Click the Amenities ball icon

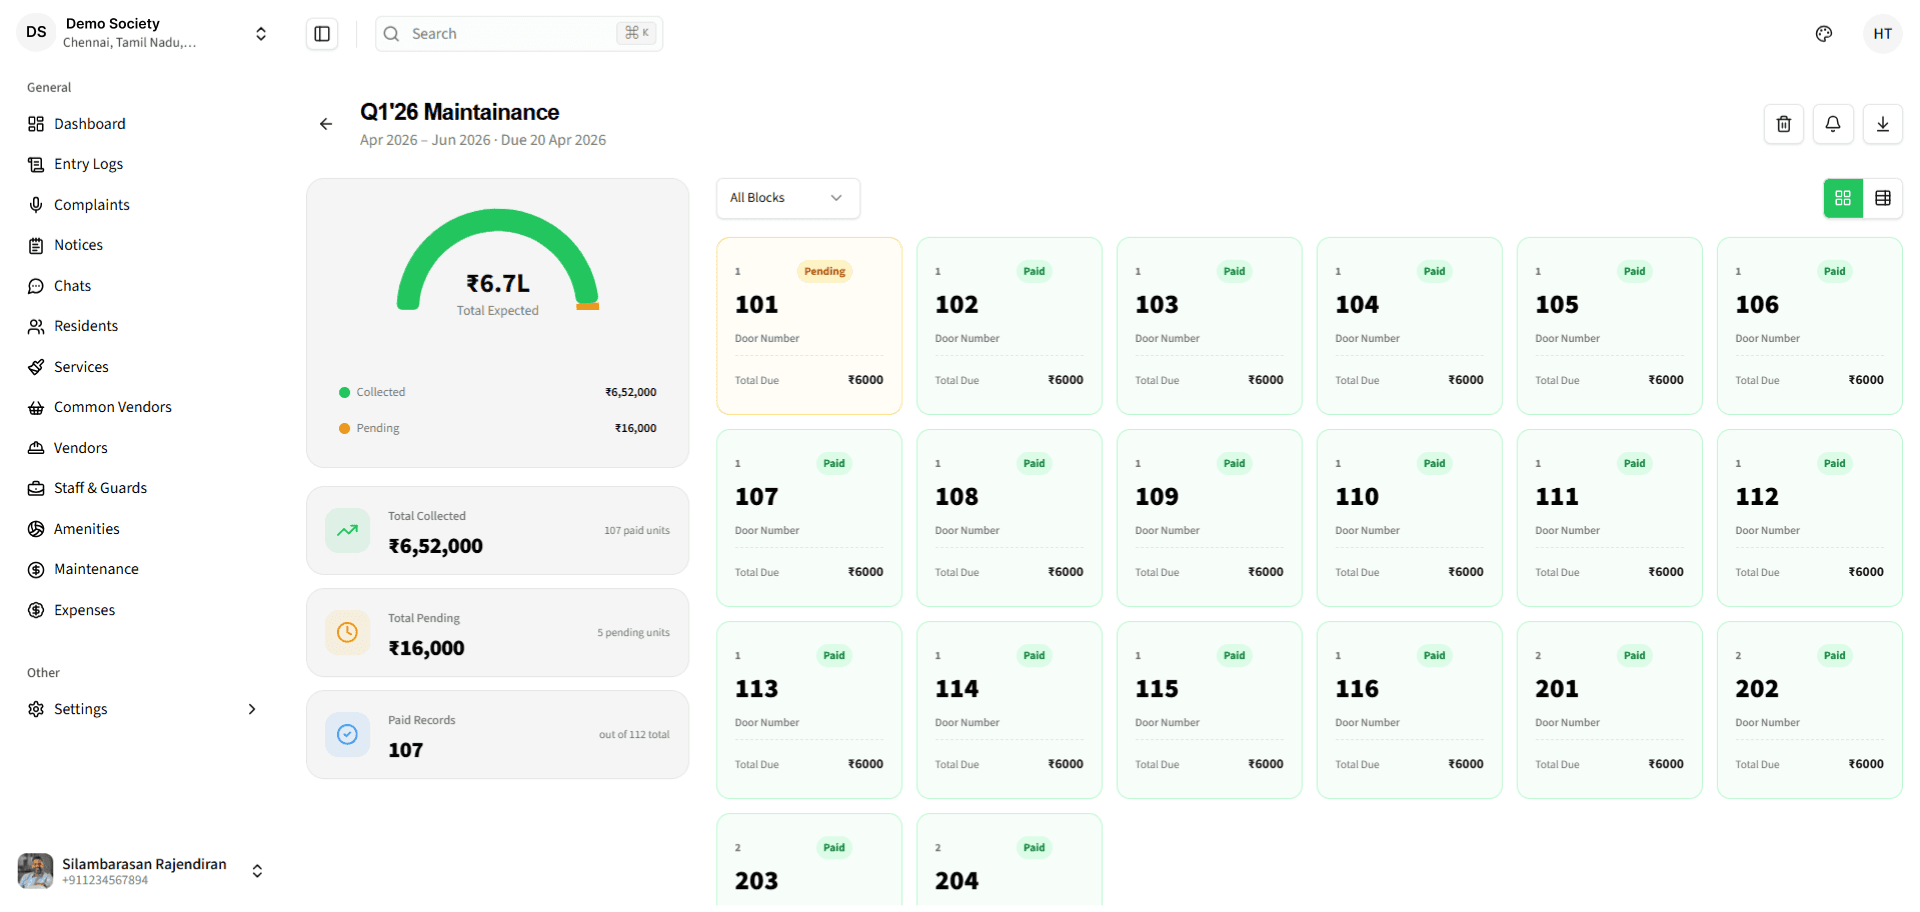[36, 529]
